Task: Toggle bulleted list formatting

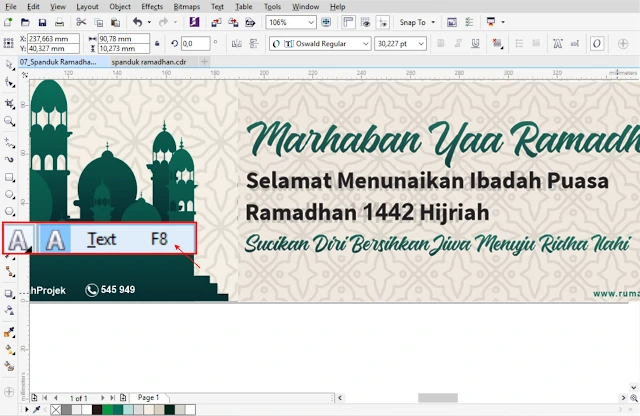Action: (519, 43)
